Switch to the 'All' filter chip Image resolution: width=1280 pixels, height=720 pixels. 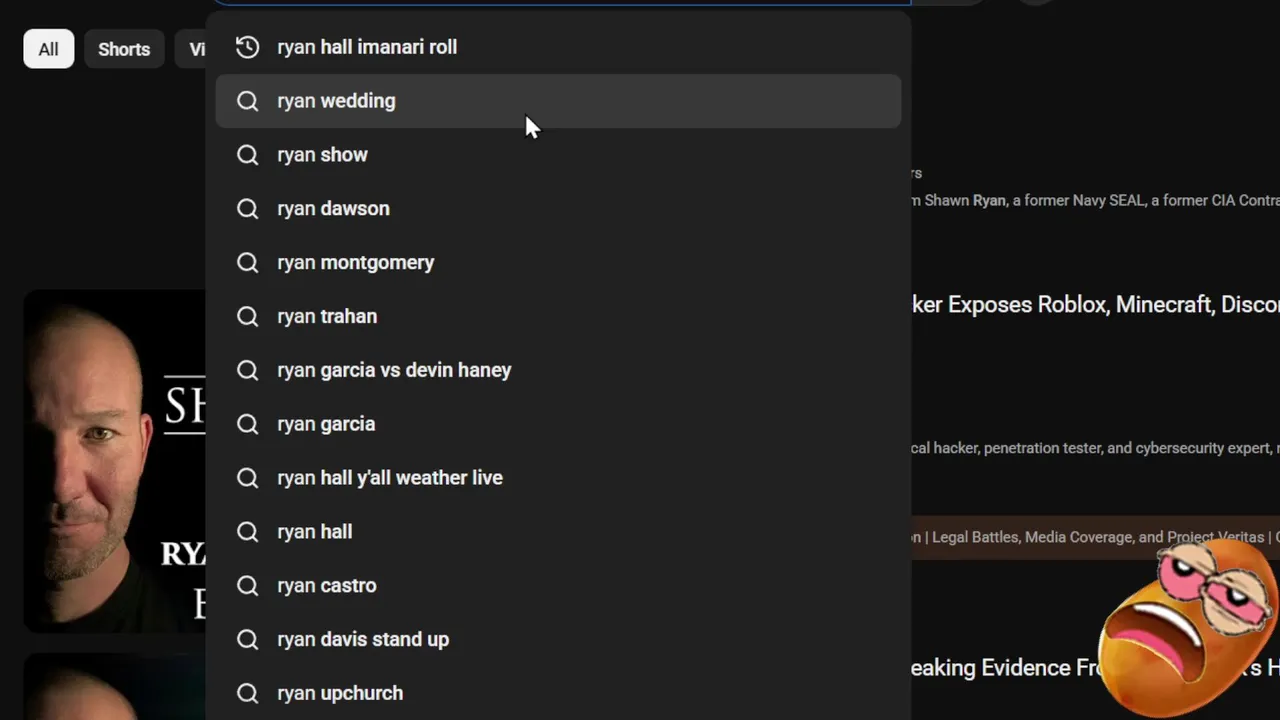[x=49, y=49]
